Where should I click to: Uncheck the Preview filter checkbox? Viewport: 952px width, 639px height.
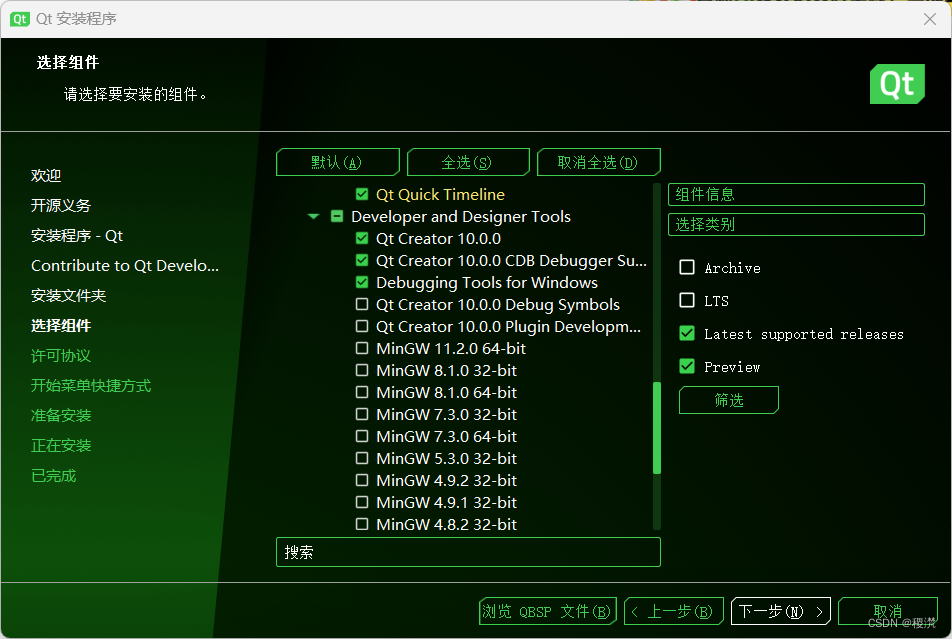tap(687, 366)
